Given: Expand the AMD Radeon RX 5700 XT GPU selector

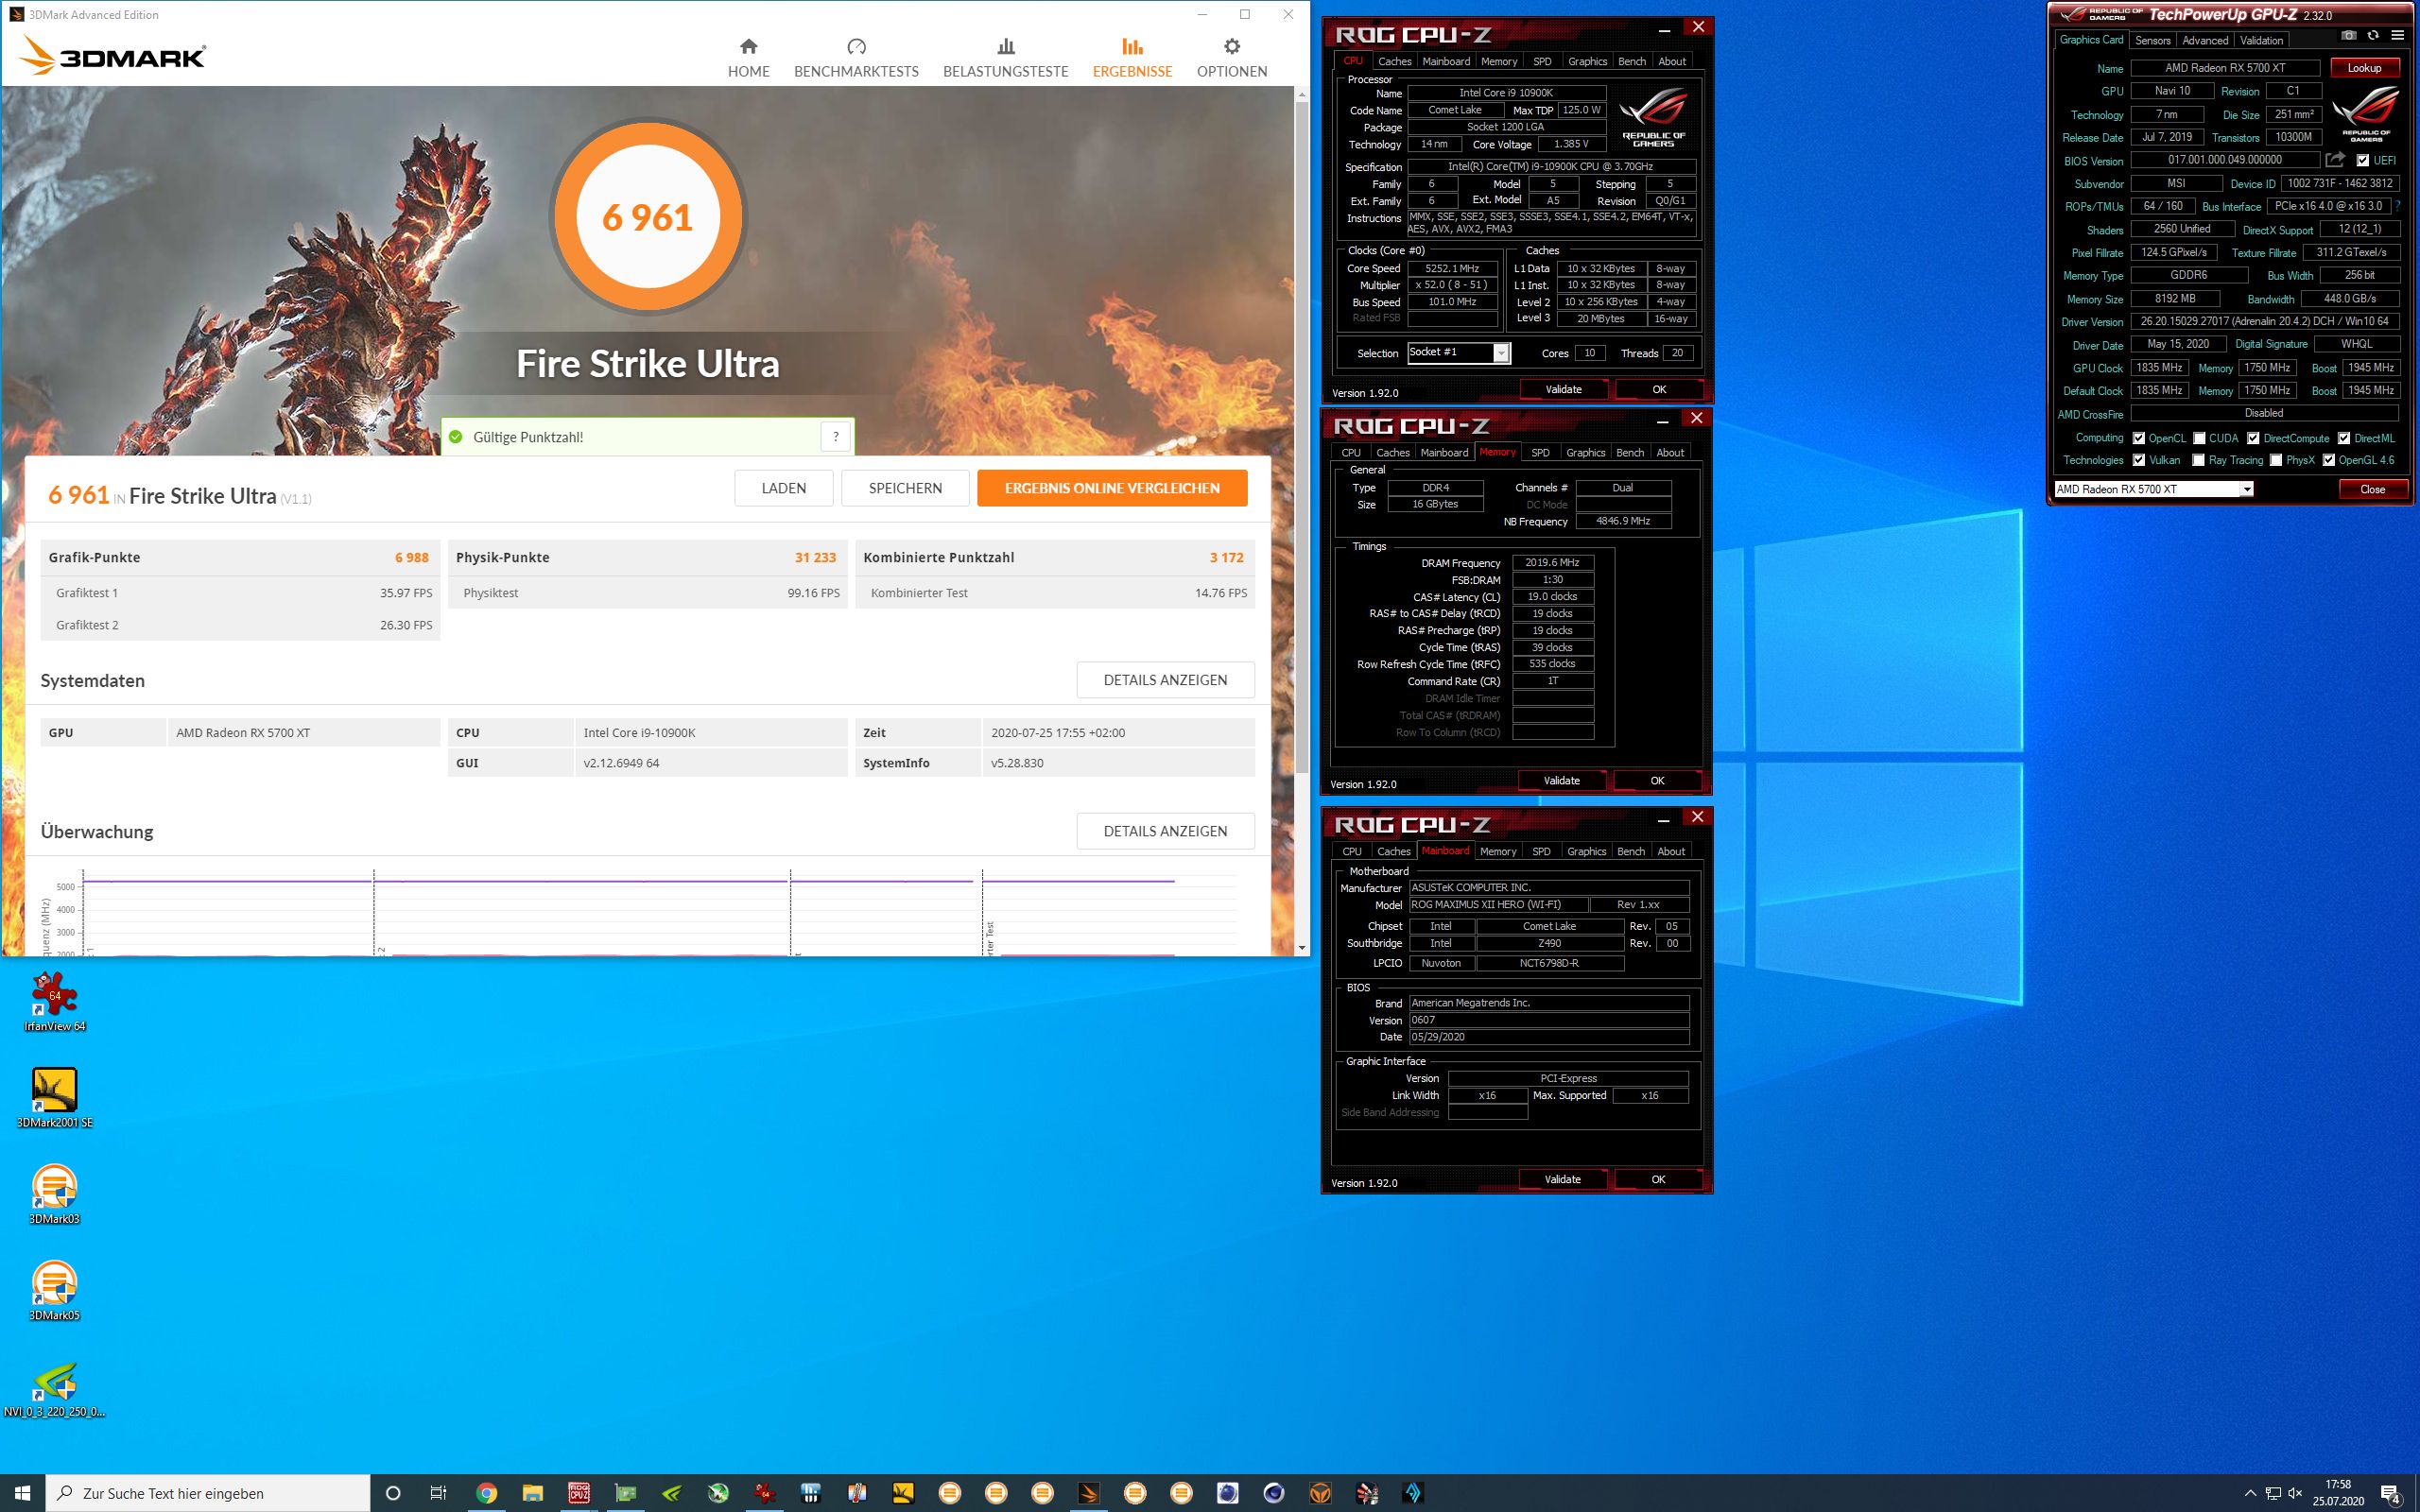Looking at the screenshot, I should tap(2247, 489).
